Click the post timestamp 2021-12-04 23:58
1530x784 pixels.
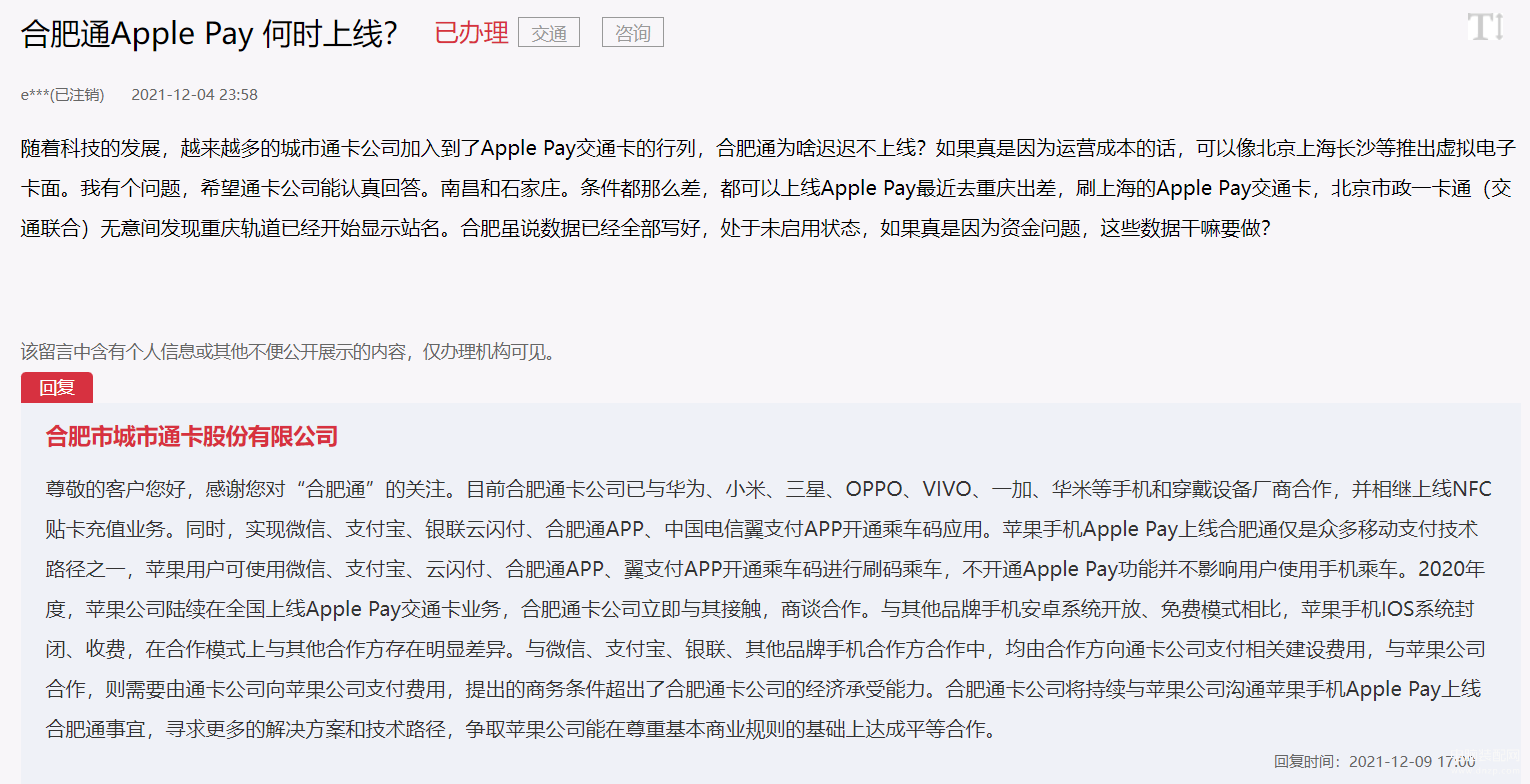194,95
